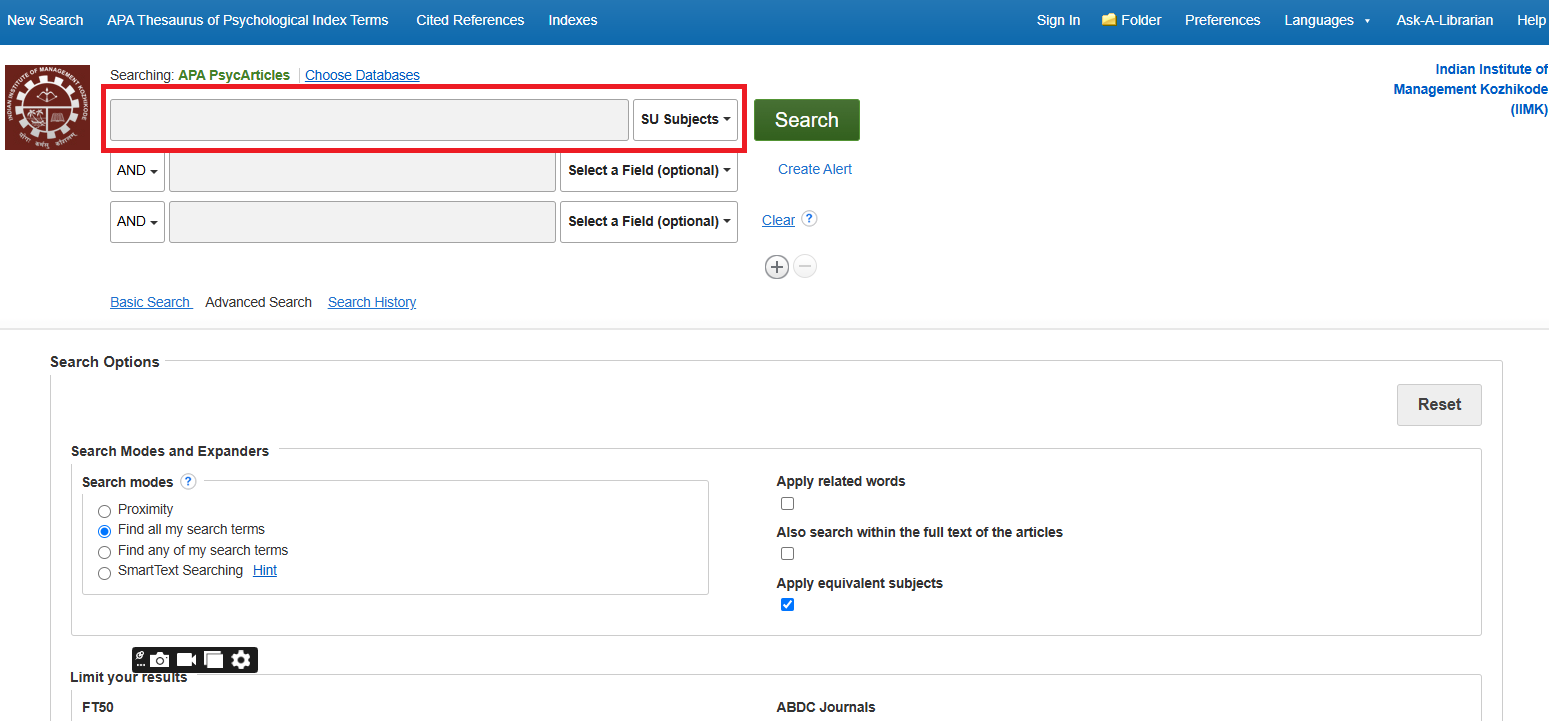This screenshot has width=1549, height=721.
Task: Click the help icon next to Clear
Action: (809, 219)
